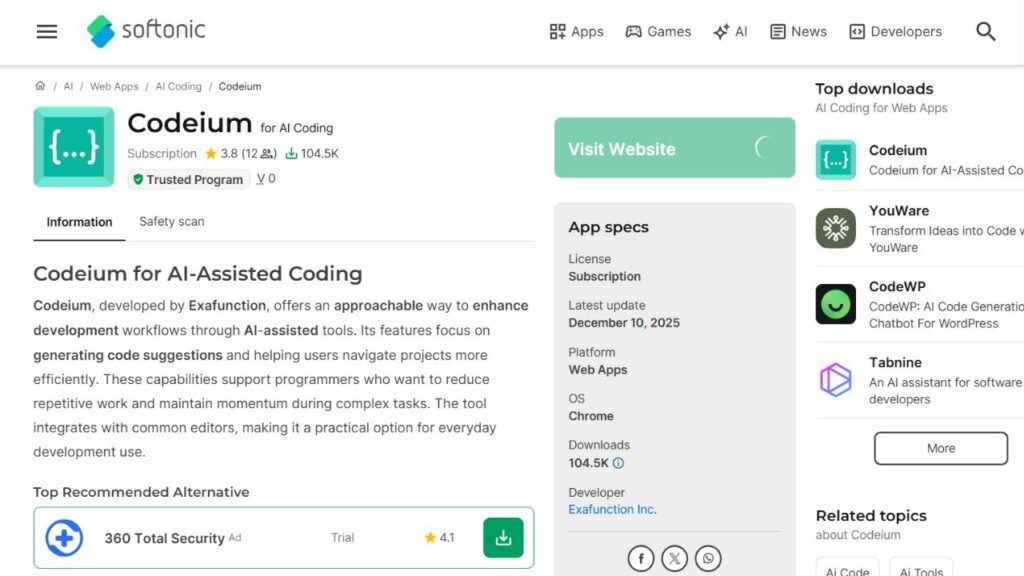Open the News section

pos(798,31)
